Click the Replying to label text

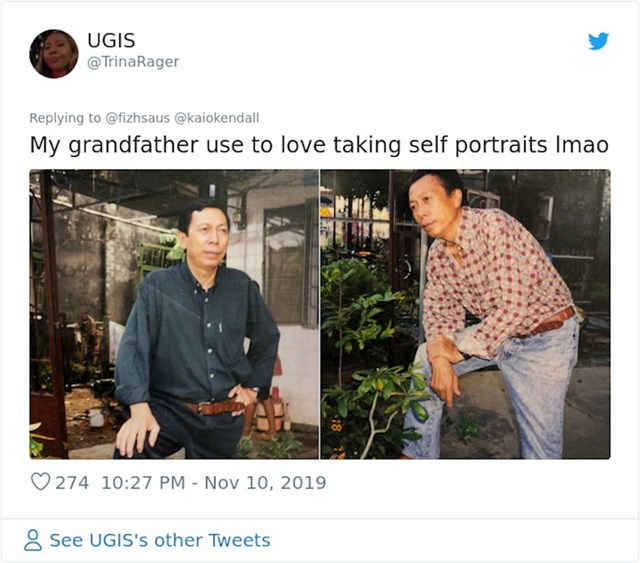[x=65, y=118]
